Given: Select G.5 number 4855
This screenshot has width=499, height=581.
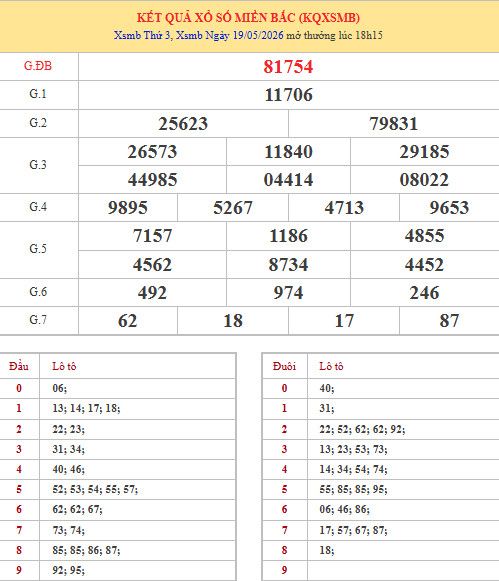Looking at the screenshot, I should tap(424, 236).
